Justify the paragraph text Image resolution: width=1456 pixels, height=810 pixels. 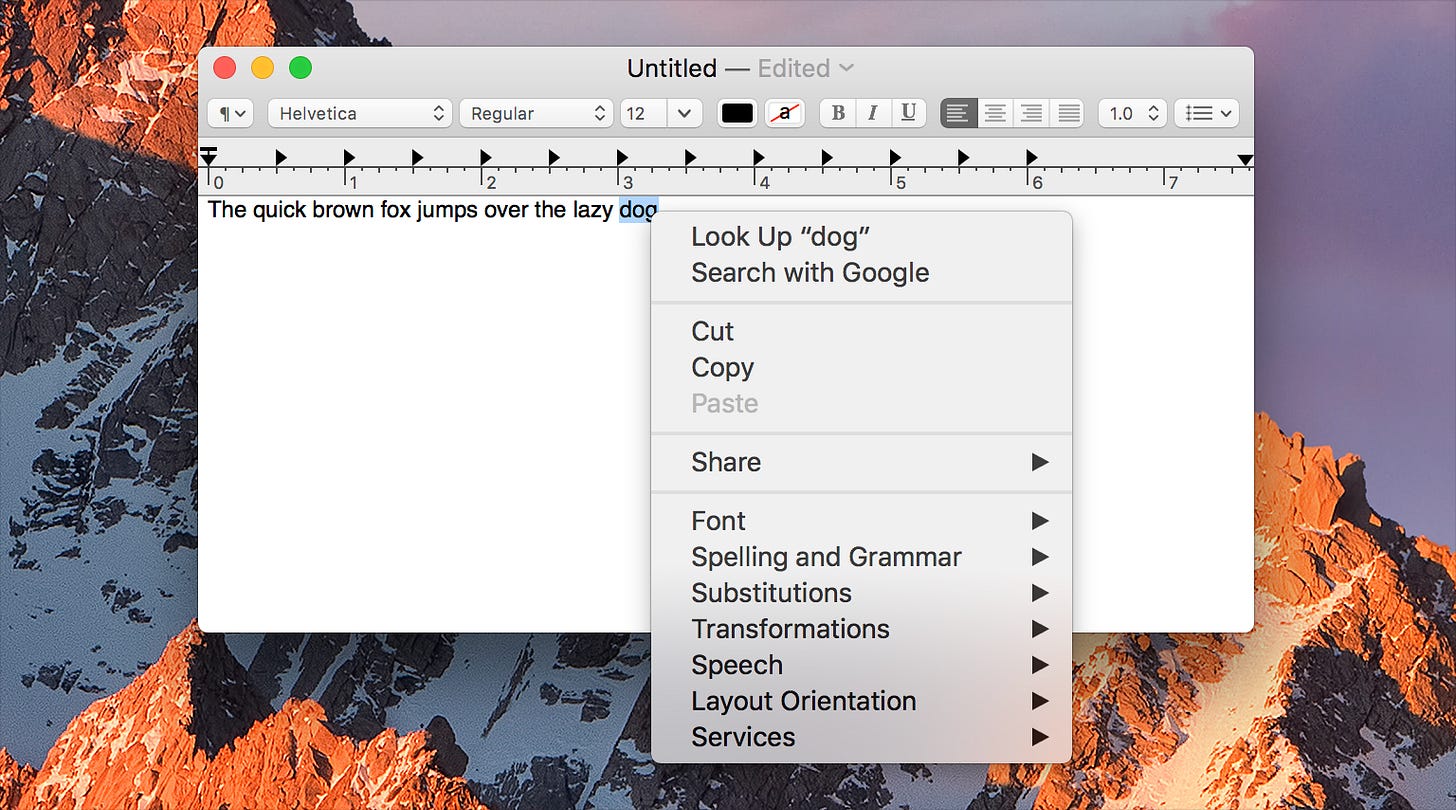click(x=1068, y=113)
